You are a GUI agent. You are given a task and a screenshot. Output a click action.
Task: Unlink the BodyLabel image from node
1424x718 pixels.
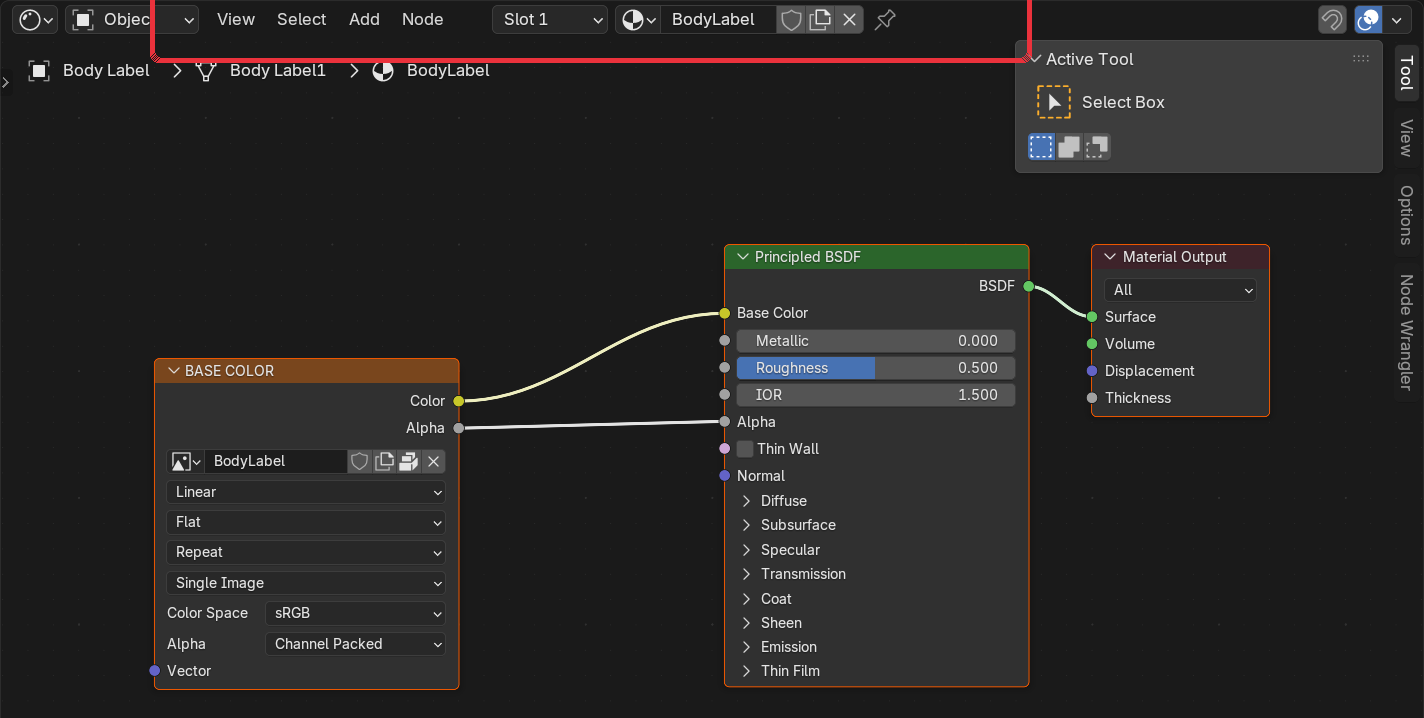[433, 461]
